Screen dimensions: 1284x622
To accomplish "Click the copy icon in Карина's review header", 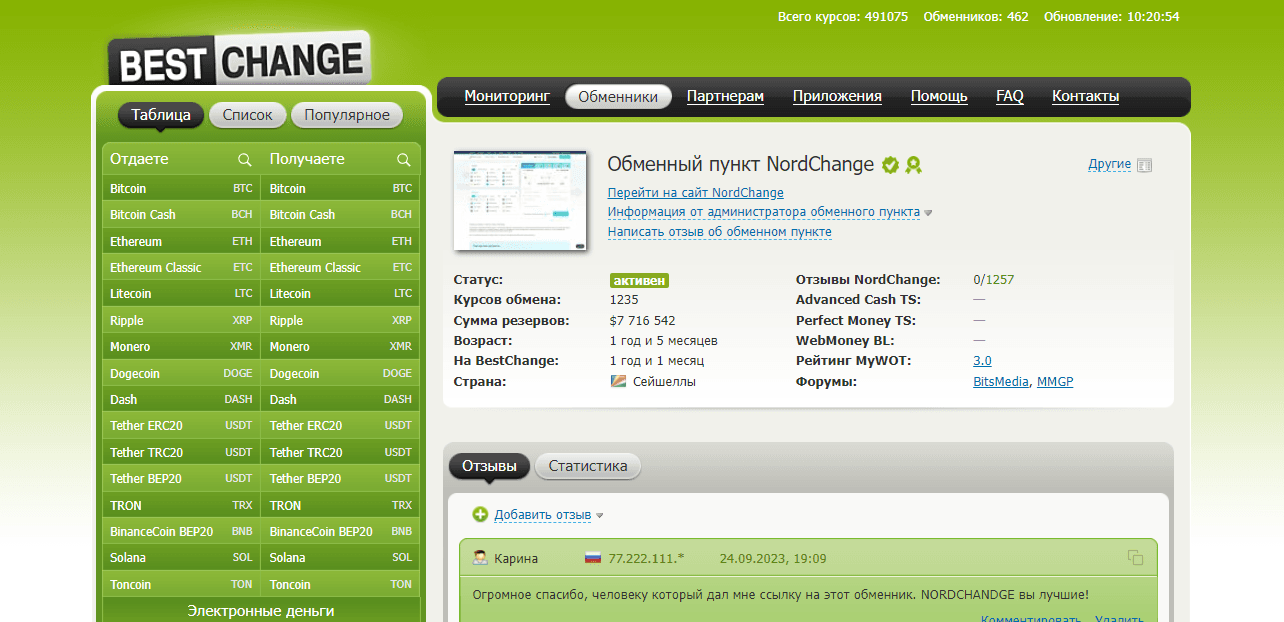I will (x=1135, y=558).
